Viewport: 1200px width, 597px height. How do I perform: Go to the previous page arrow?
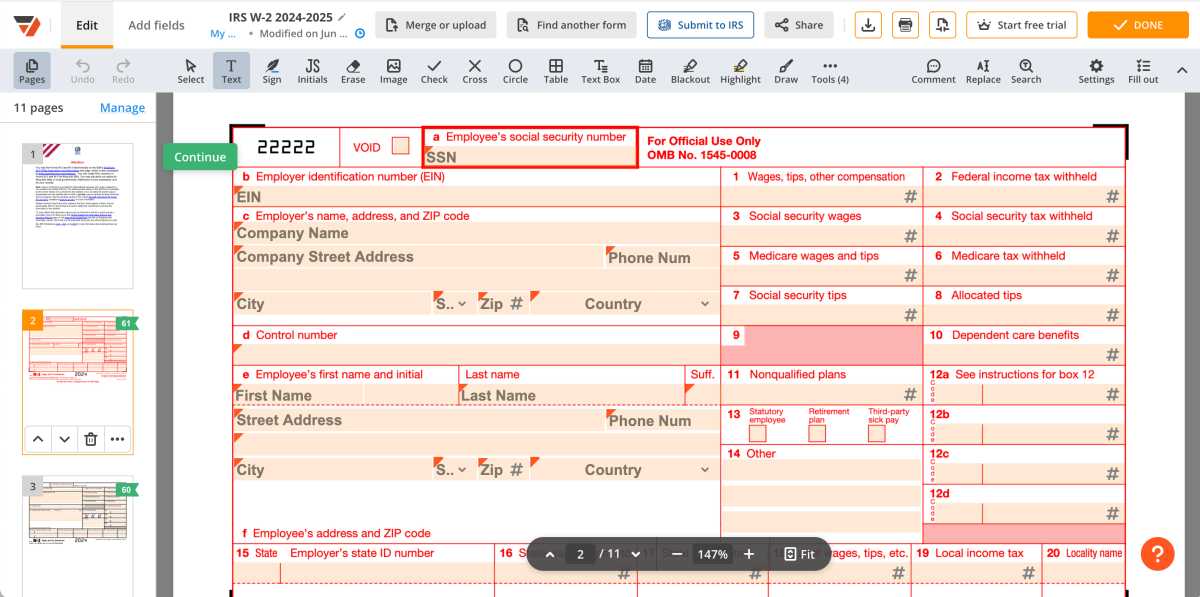click(x=549, y=554)
